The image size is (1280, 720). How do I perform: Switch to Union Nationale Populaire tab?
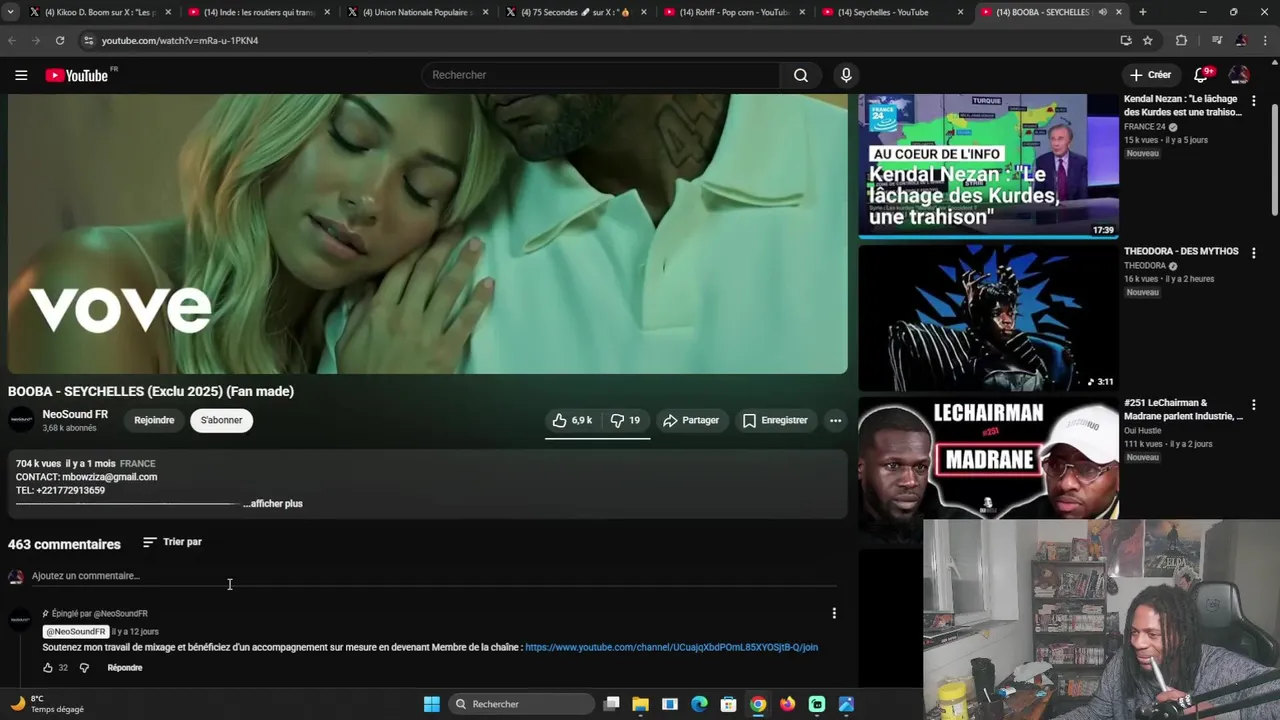417,12
